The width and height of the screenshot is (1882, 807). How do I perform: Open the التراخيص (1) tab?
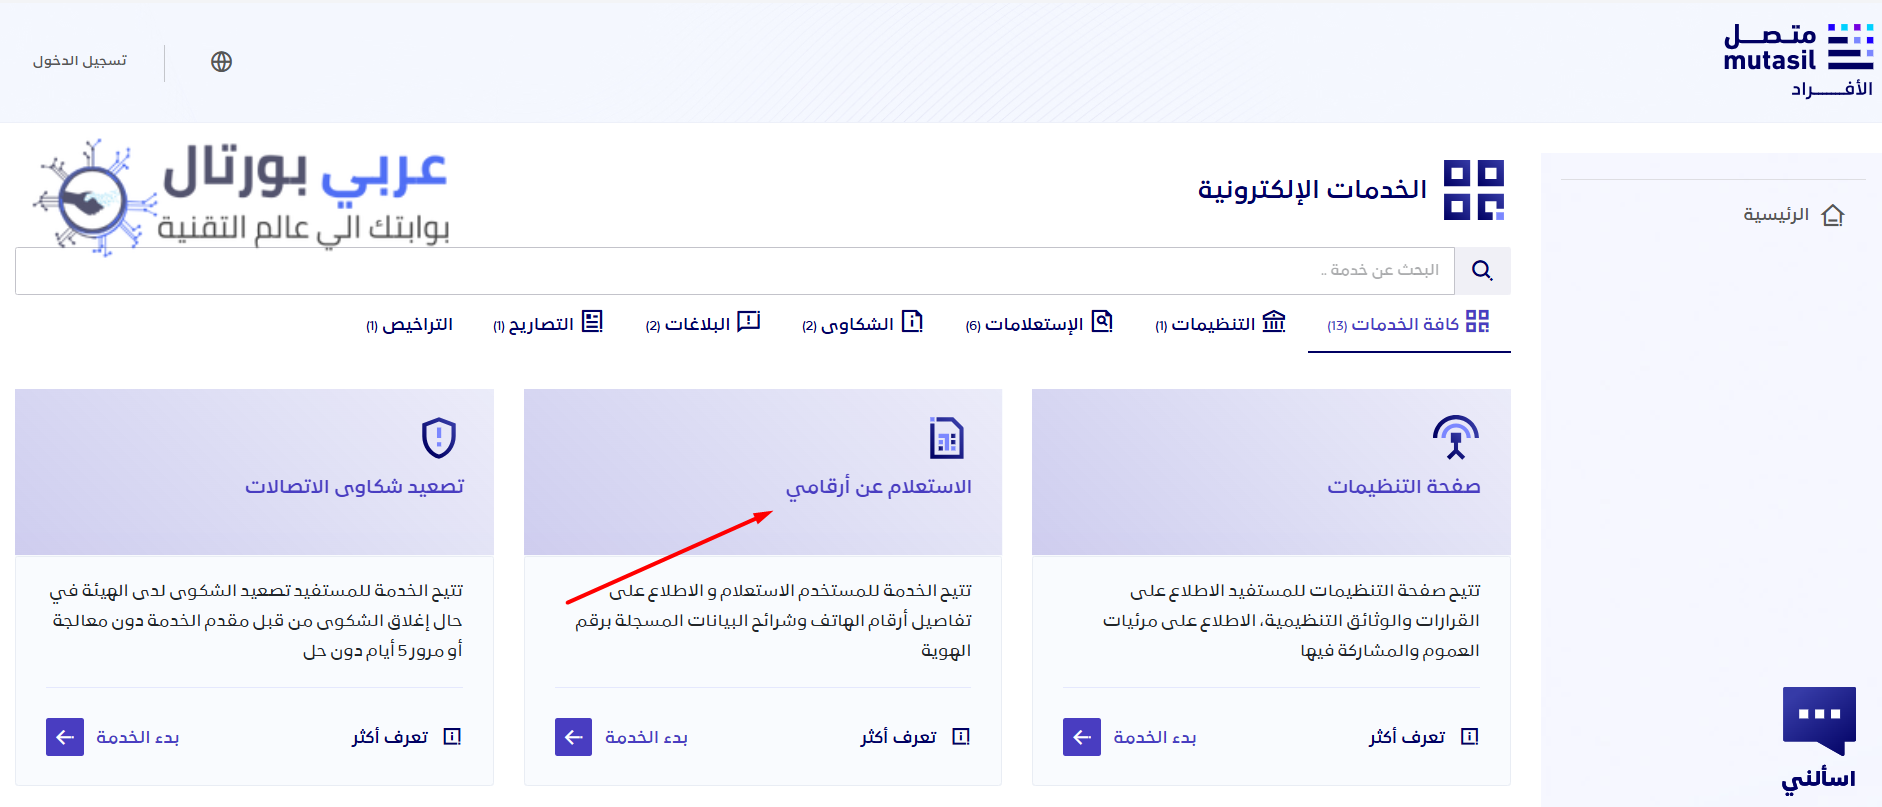(x=409, y=325)
